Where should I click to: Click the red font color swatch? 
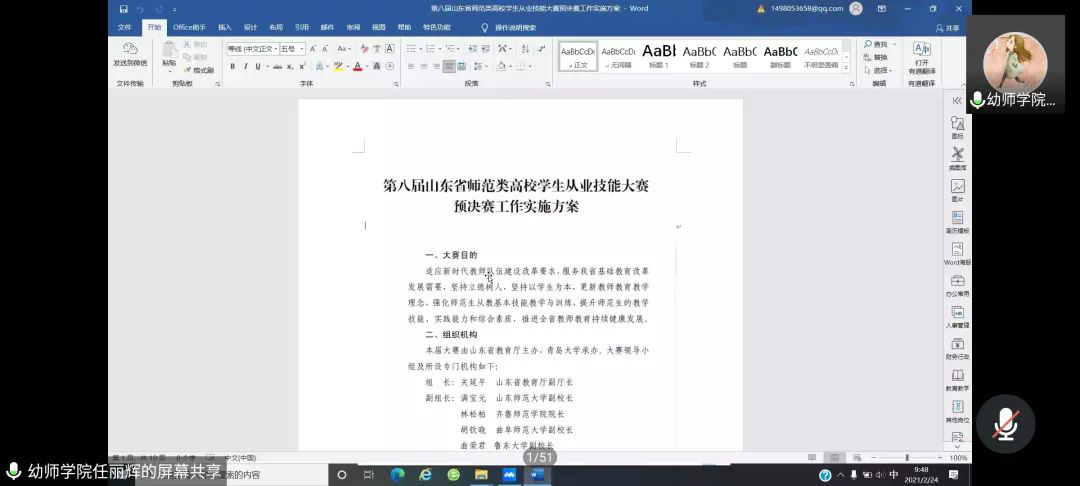(x=359, y=67)
